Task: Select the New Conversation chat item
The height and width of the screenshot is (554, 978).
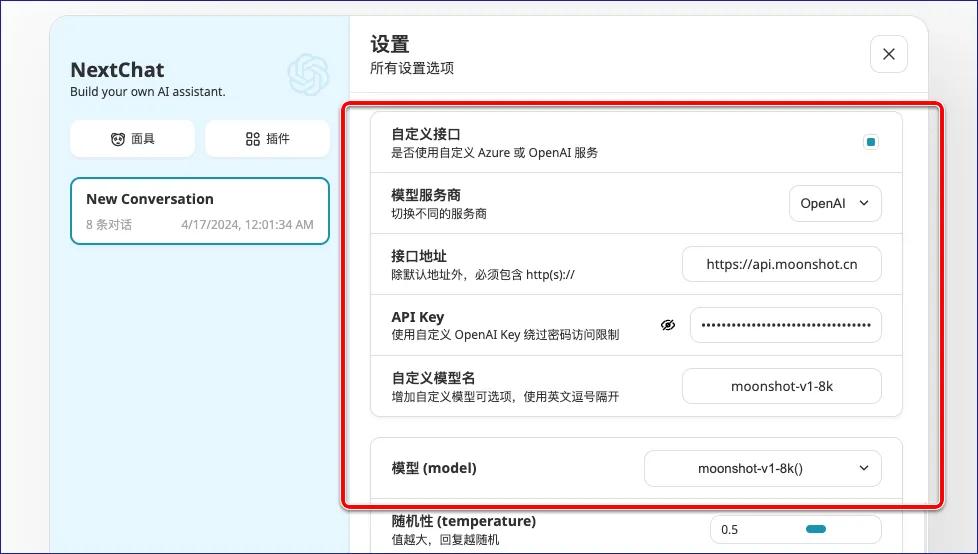Action: tap(199, 211)
